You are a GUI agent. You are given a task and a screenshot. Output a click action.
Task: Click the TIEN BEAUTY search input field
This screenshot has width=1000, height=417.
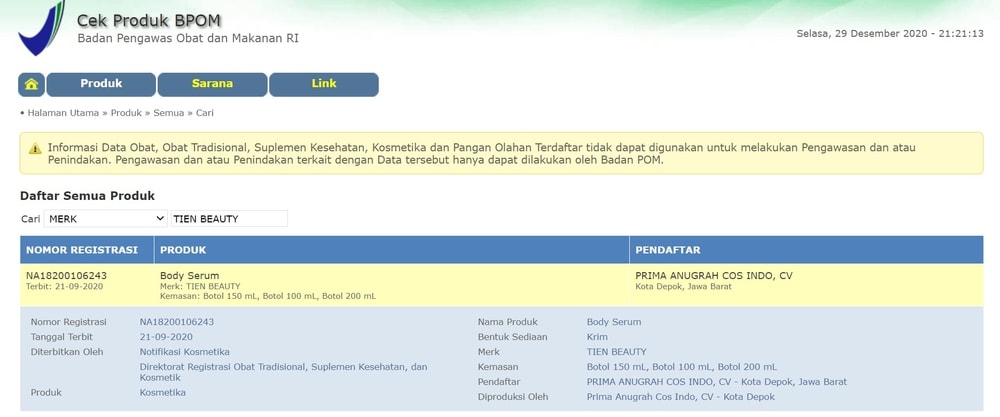pyautogui.click(x=229, y=219)
